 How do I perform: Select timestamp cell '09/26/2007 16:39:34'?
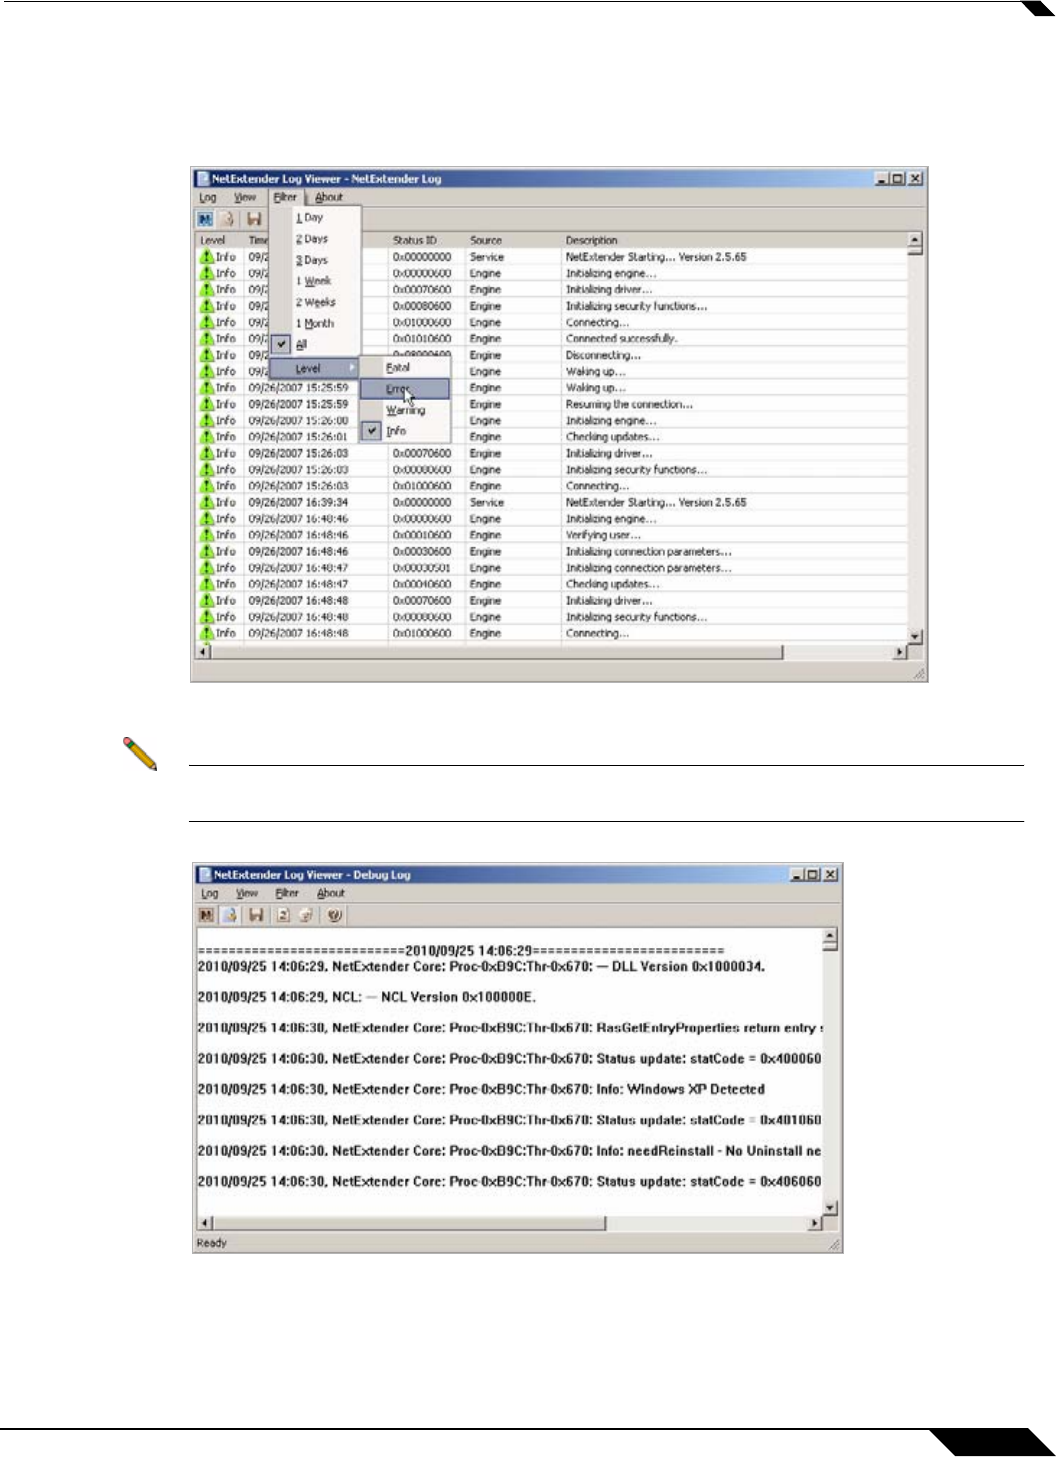pyautogui.click(x=299, y=502)
